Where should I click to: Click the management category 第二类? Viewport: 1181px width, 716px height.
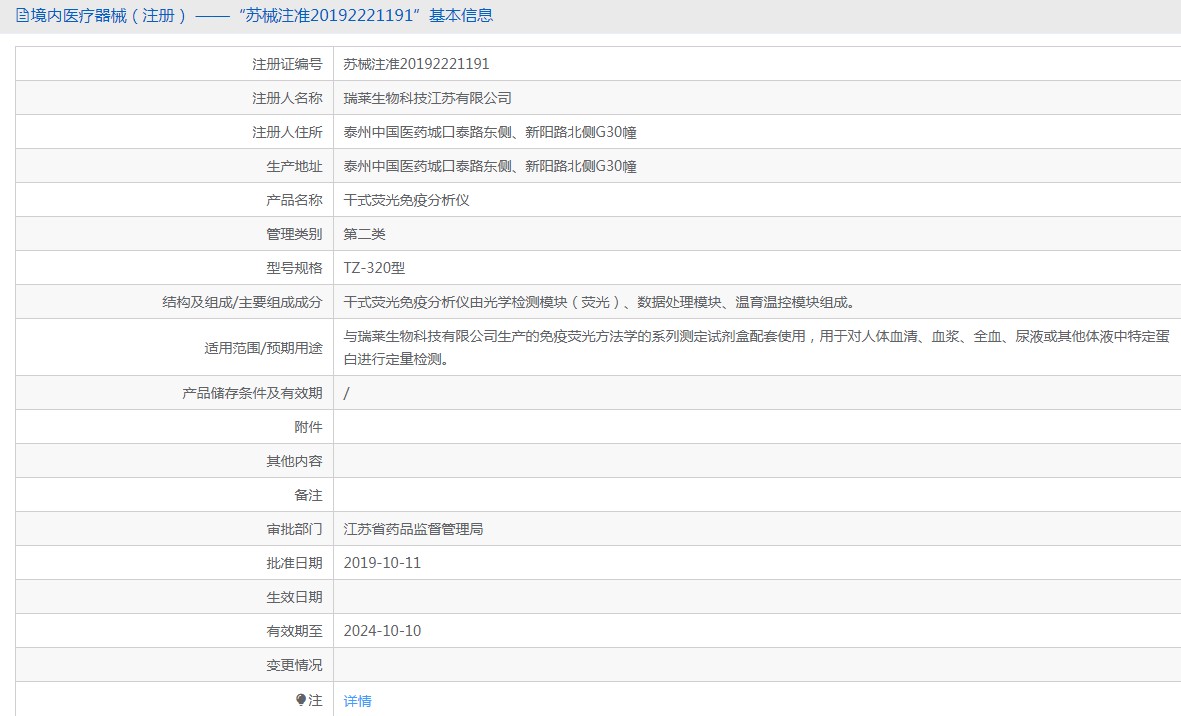pyautogui.click(x=364, y=234)
